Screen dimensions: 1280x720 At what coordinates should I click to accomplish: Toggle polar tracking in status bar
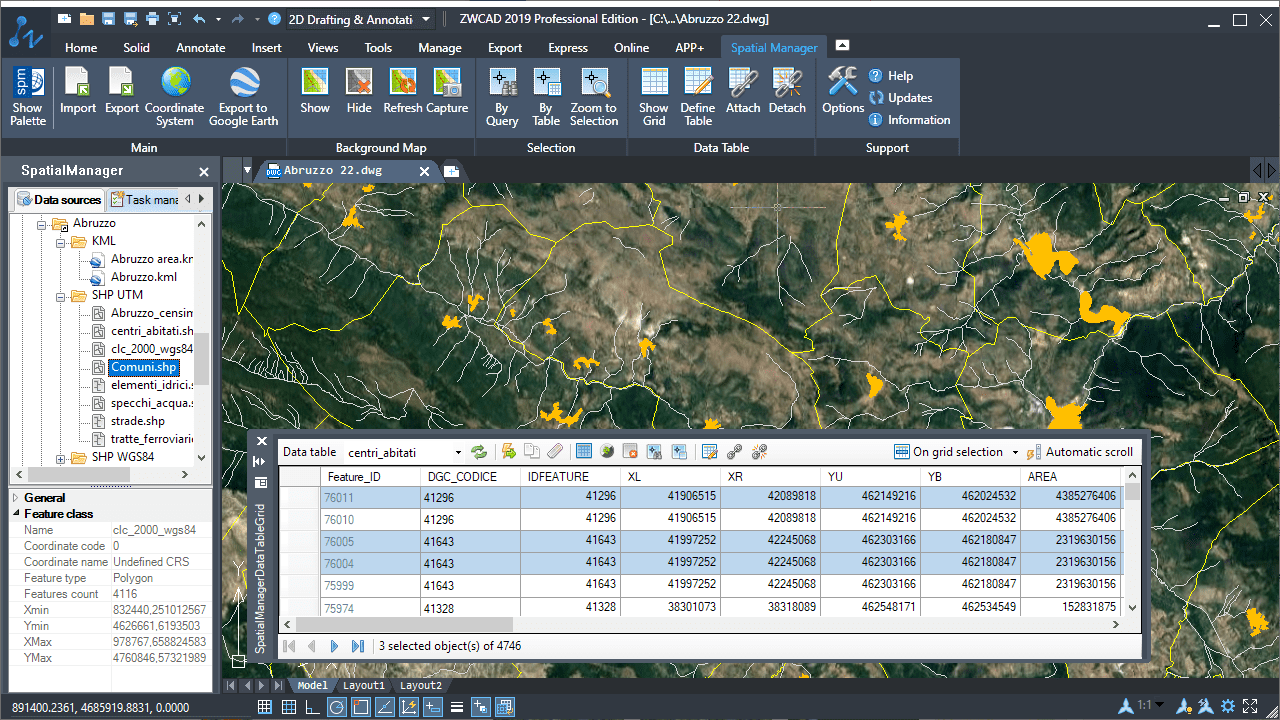click(x=336, y=707)
